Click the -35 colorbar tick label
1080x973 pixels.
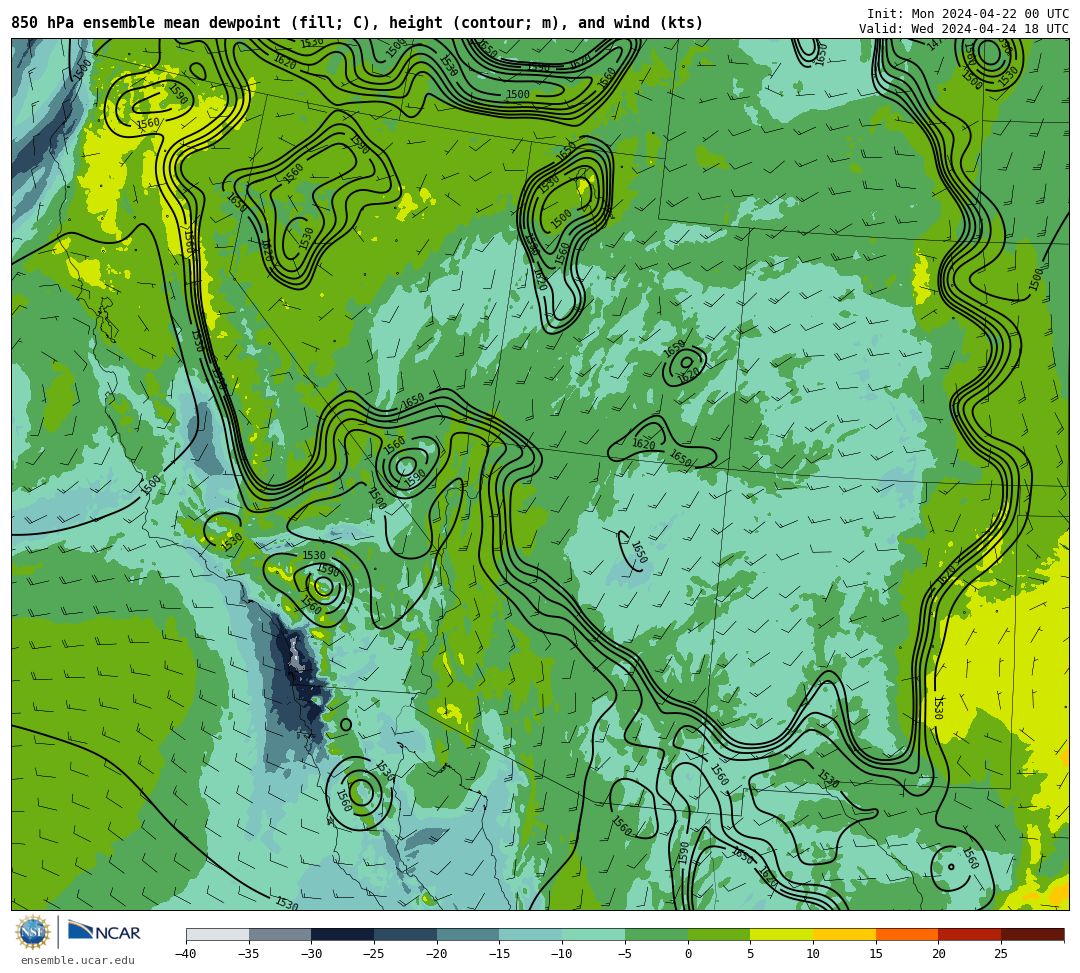[x=249, y=954]
